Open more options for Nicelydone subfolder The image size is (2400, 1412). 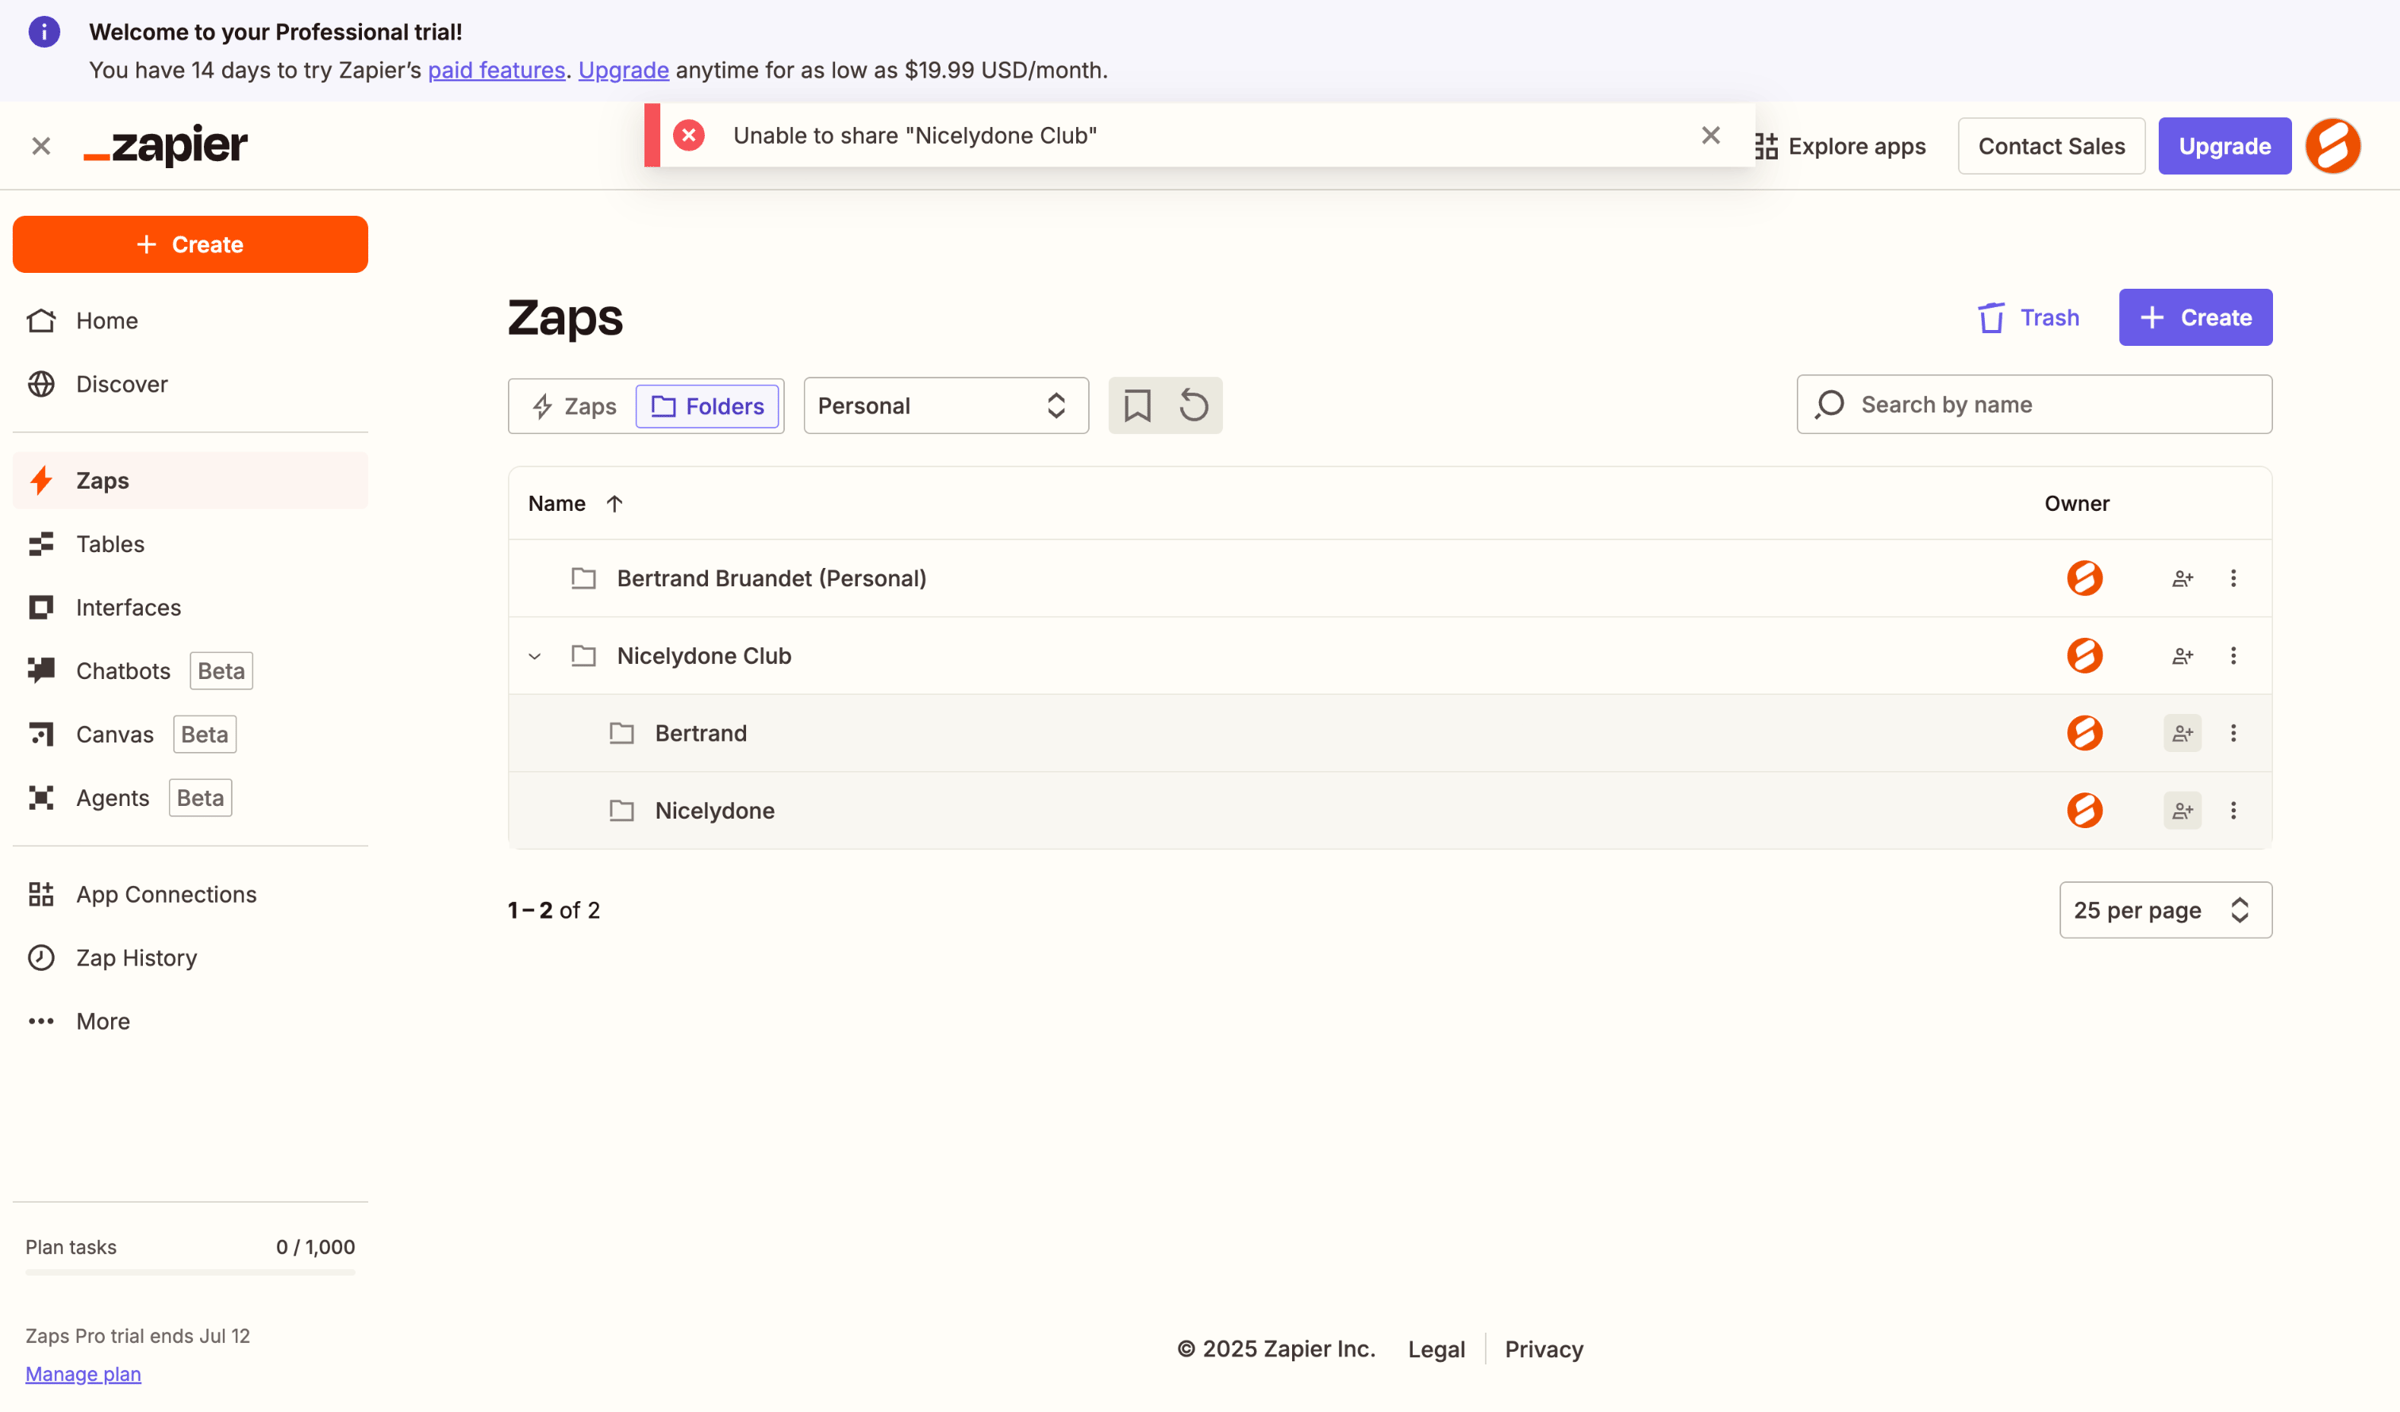[x=2233, y=810]
